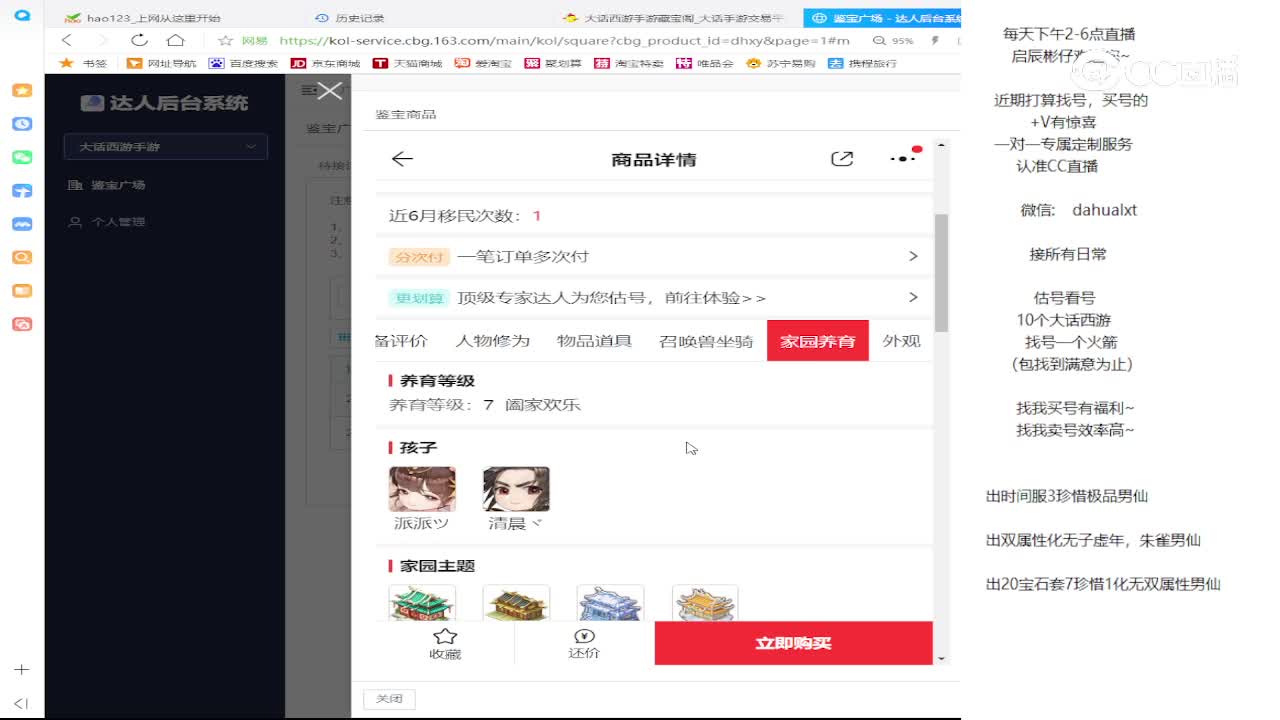Click the share icon in 商品详情 header

coord(842,159)
